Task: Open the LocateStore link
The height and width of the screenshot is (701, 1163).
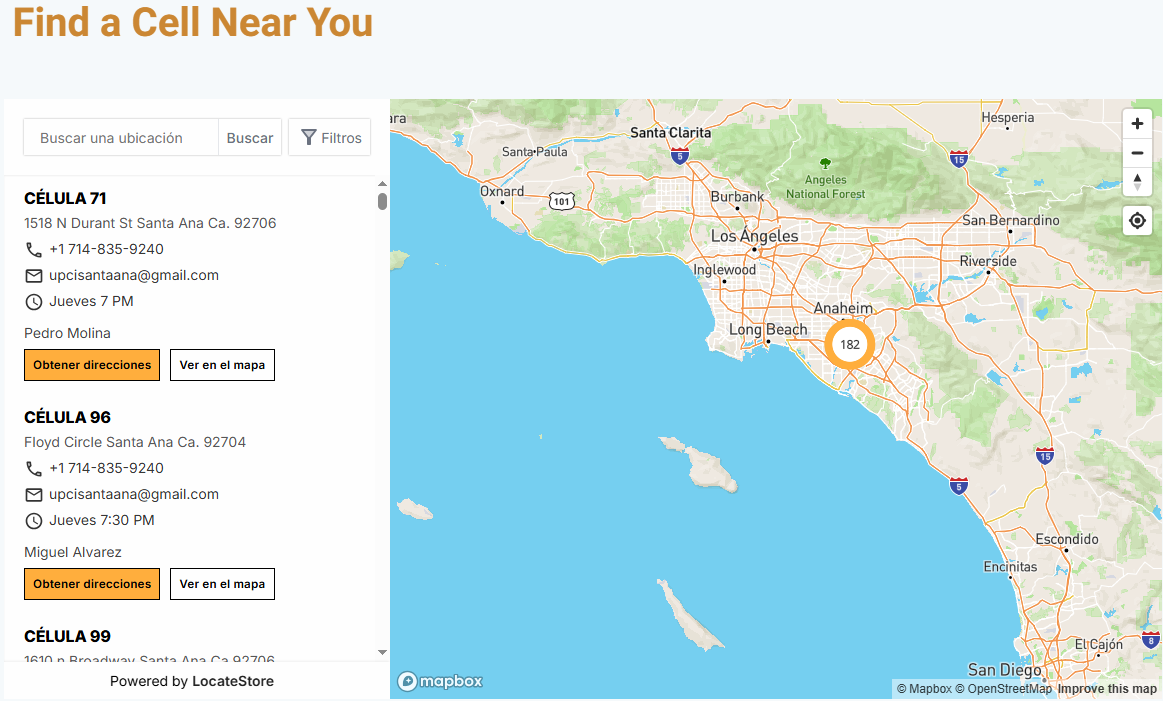Action: click(233, 682)
